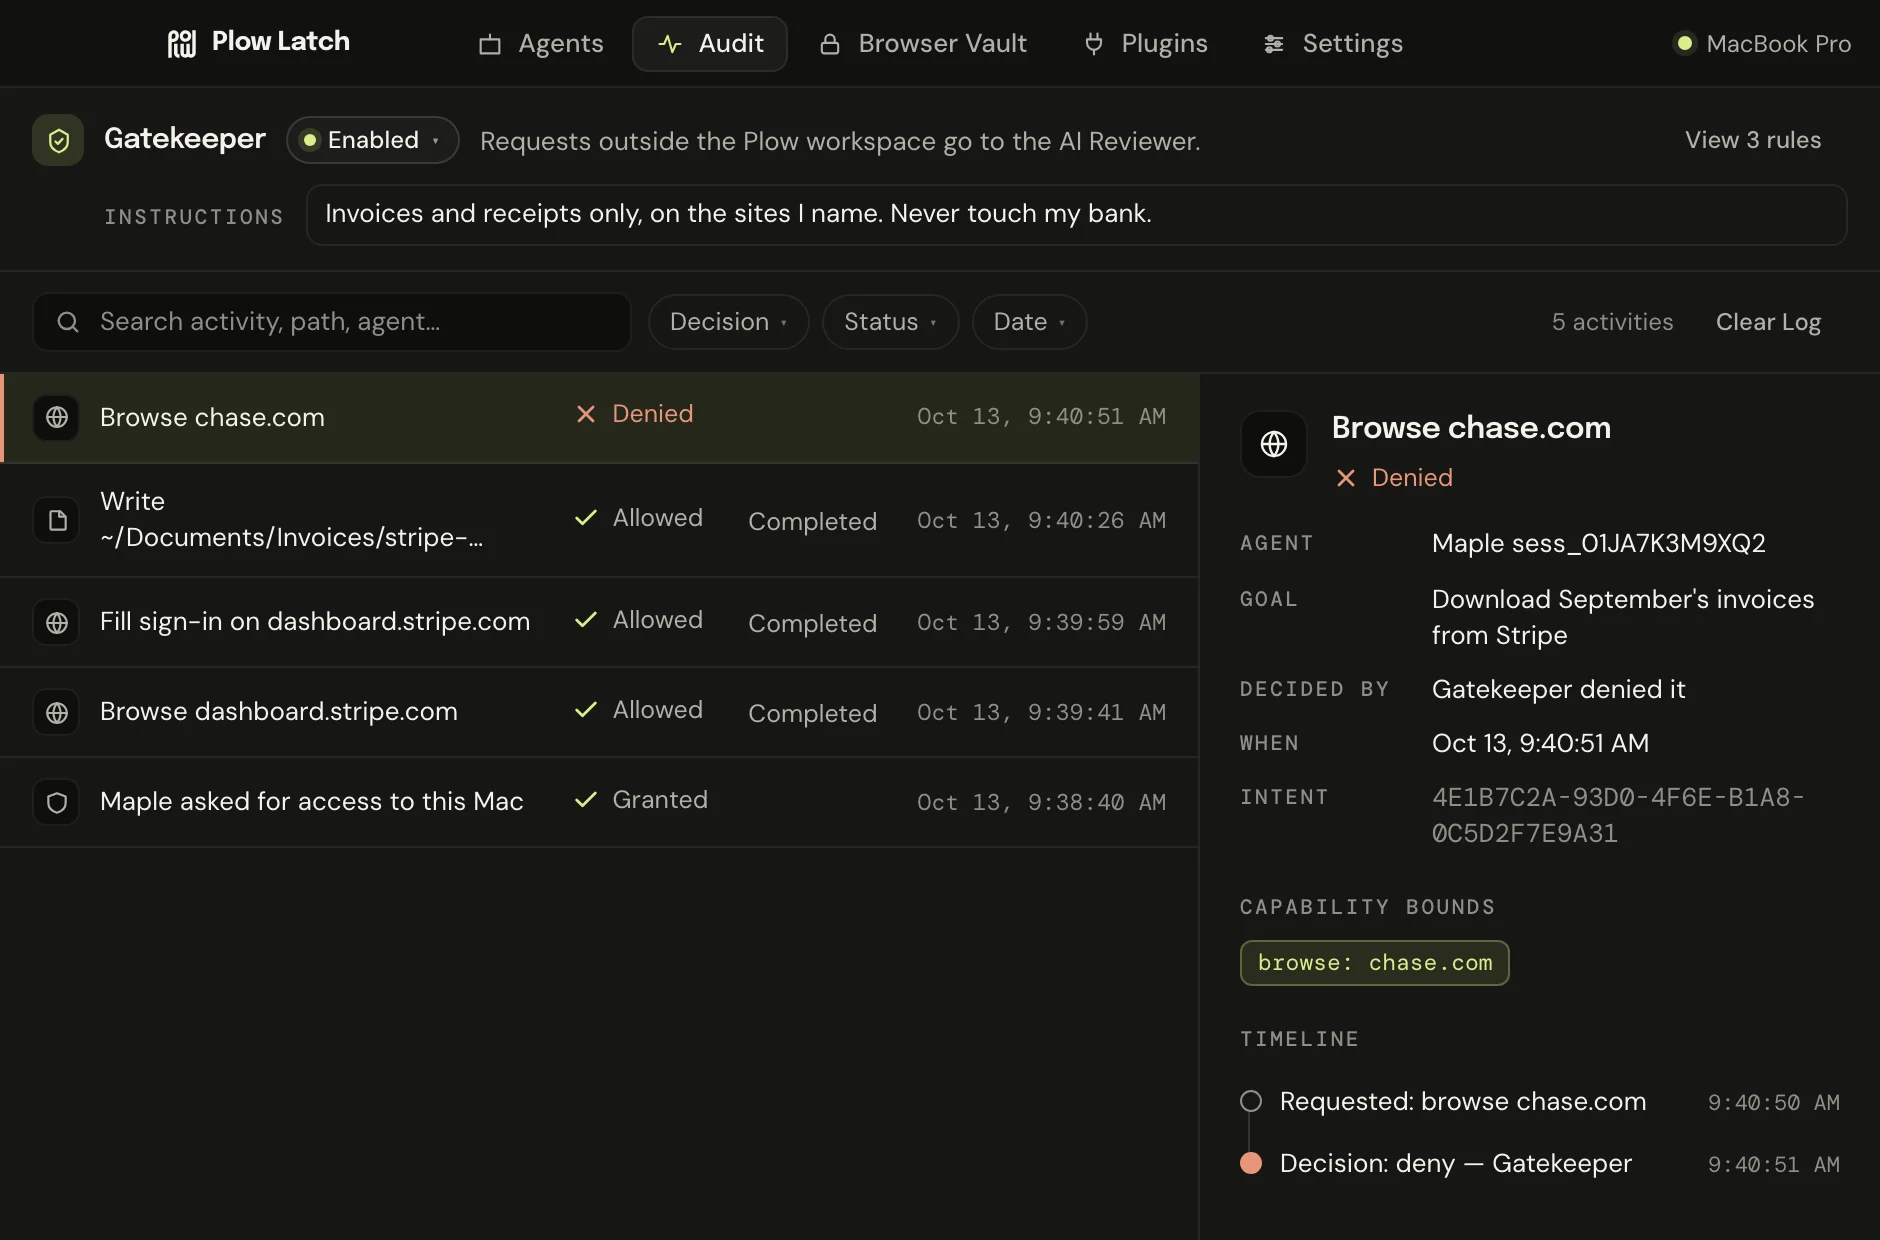The height and width of the screenshot is (1240, 1880).
Task: Click Download September's invoices from Stripe goal
Action: (1622, 617)
